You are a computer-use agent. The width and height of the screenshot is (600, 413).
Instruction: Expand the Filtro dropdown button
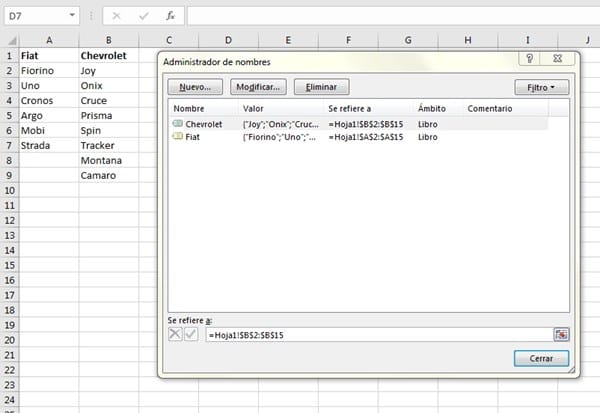541,87
